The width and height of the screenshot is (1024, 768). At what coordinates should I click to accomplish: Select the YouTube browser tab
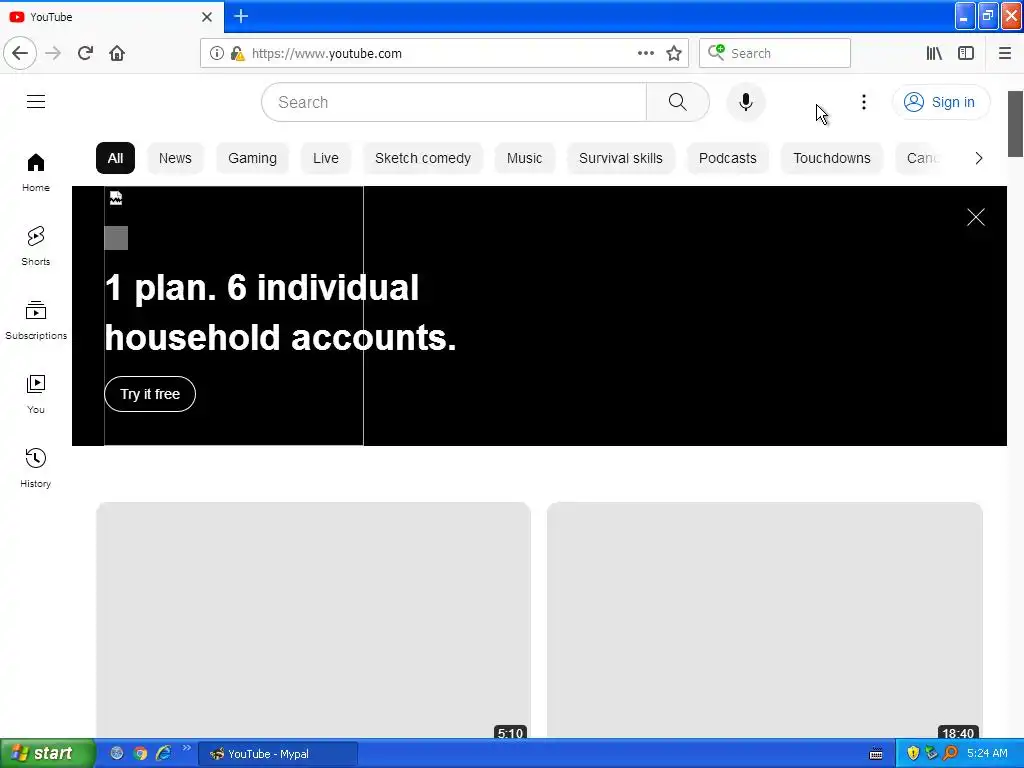point(111,16)
